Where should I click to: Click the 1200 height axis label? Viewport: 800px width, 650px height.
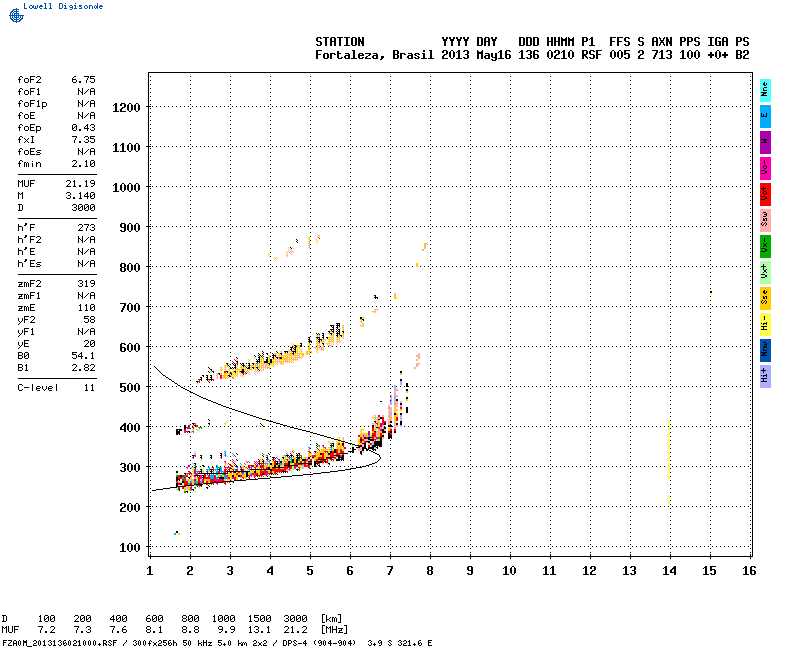click(126, 108)
